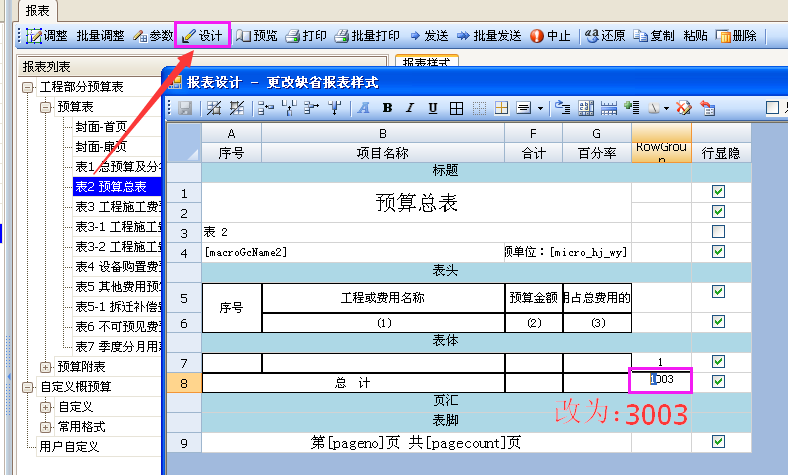The width and height of the screenshot is (788, 475).
Task: Click the RowGroup cell in row 8
Action: click(x=660, y=380)
